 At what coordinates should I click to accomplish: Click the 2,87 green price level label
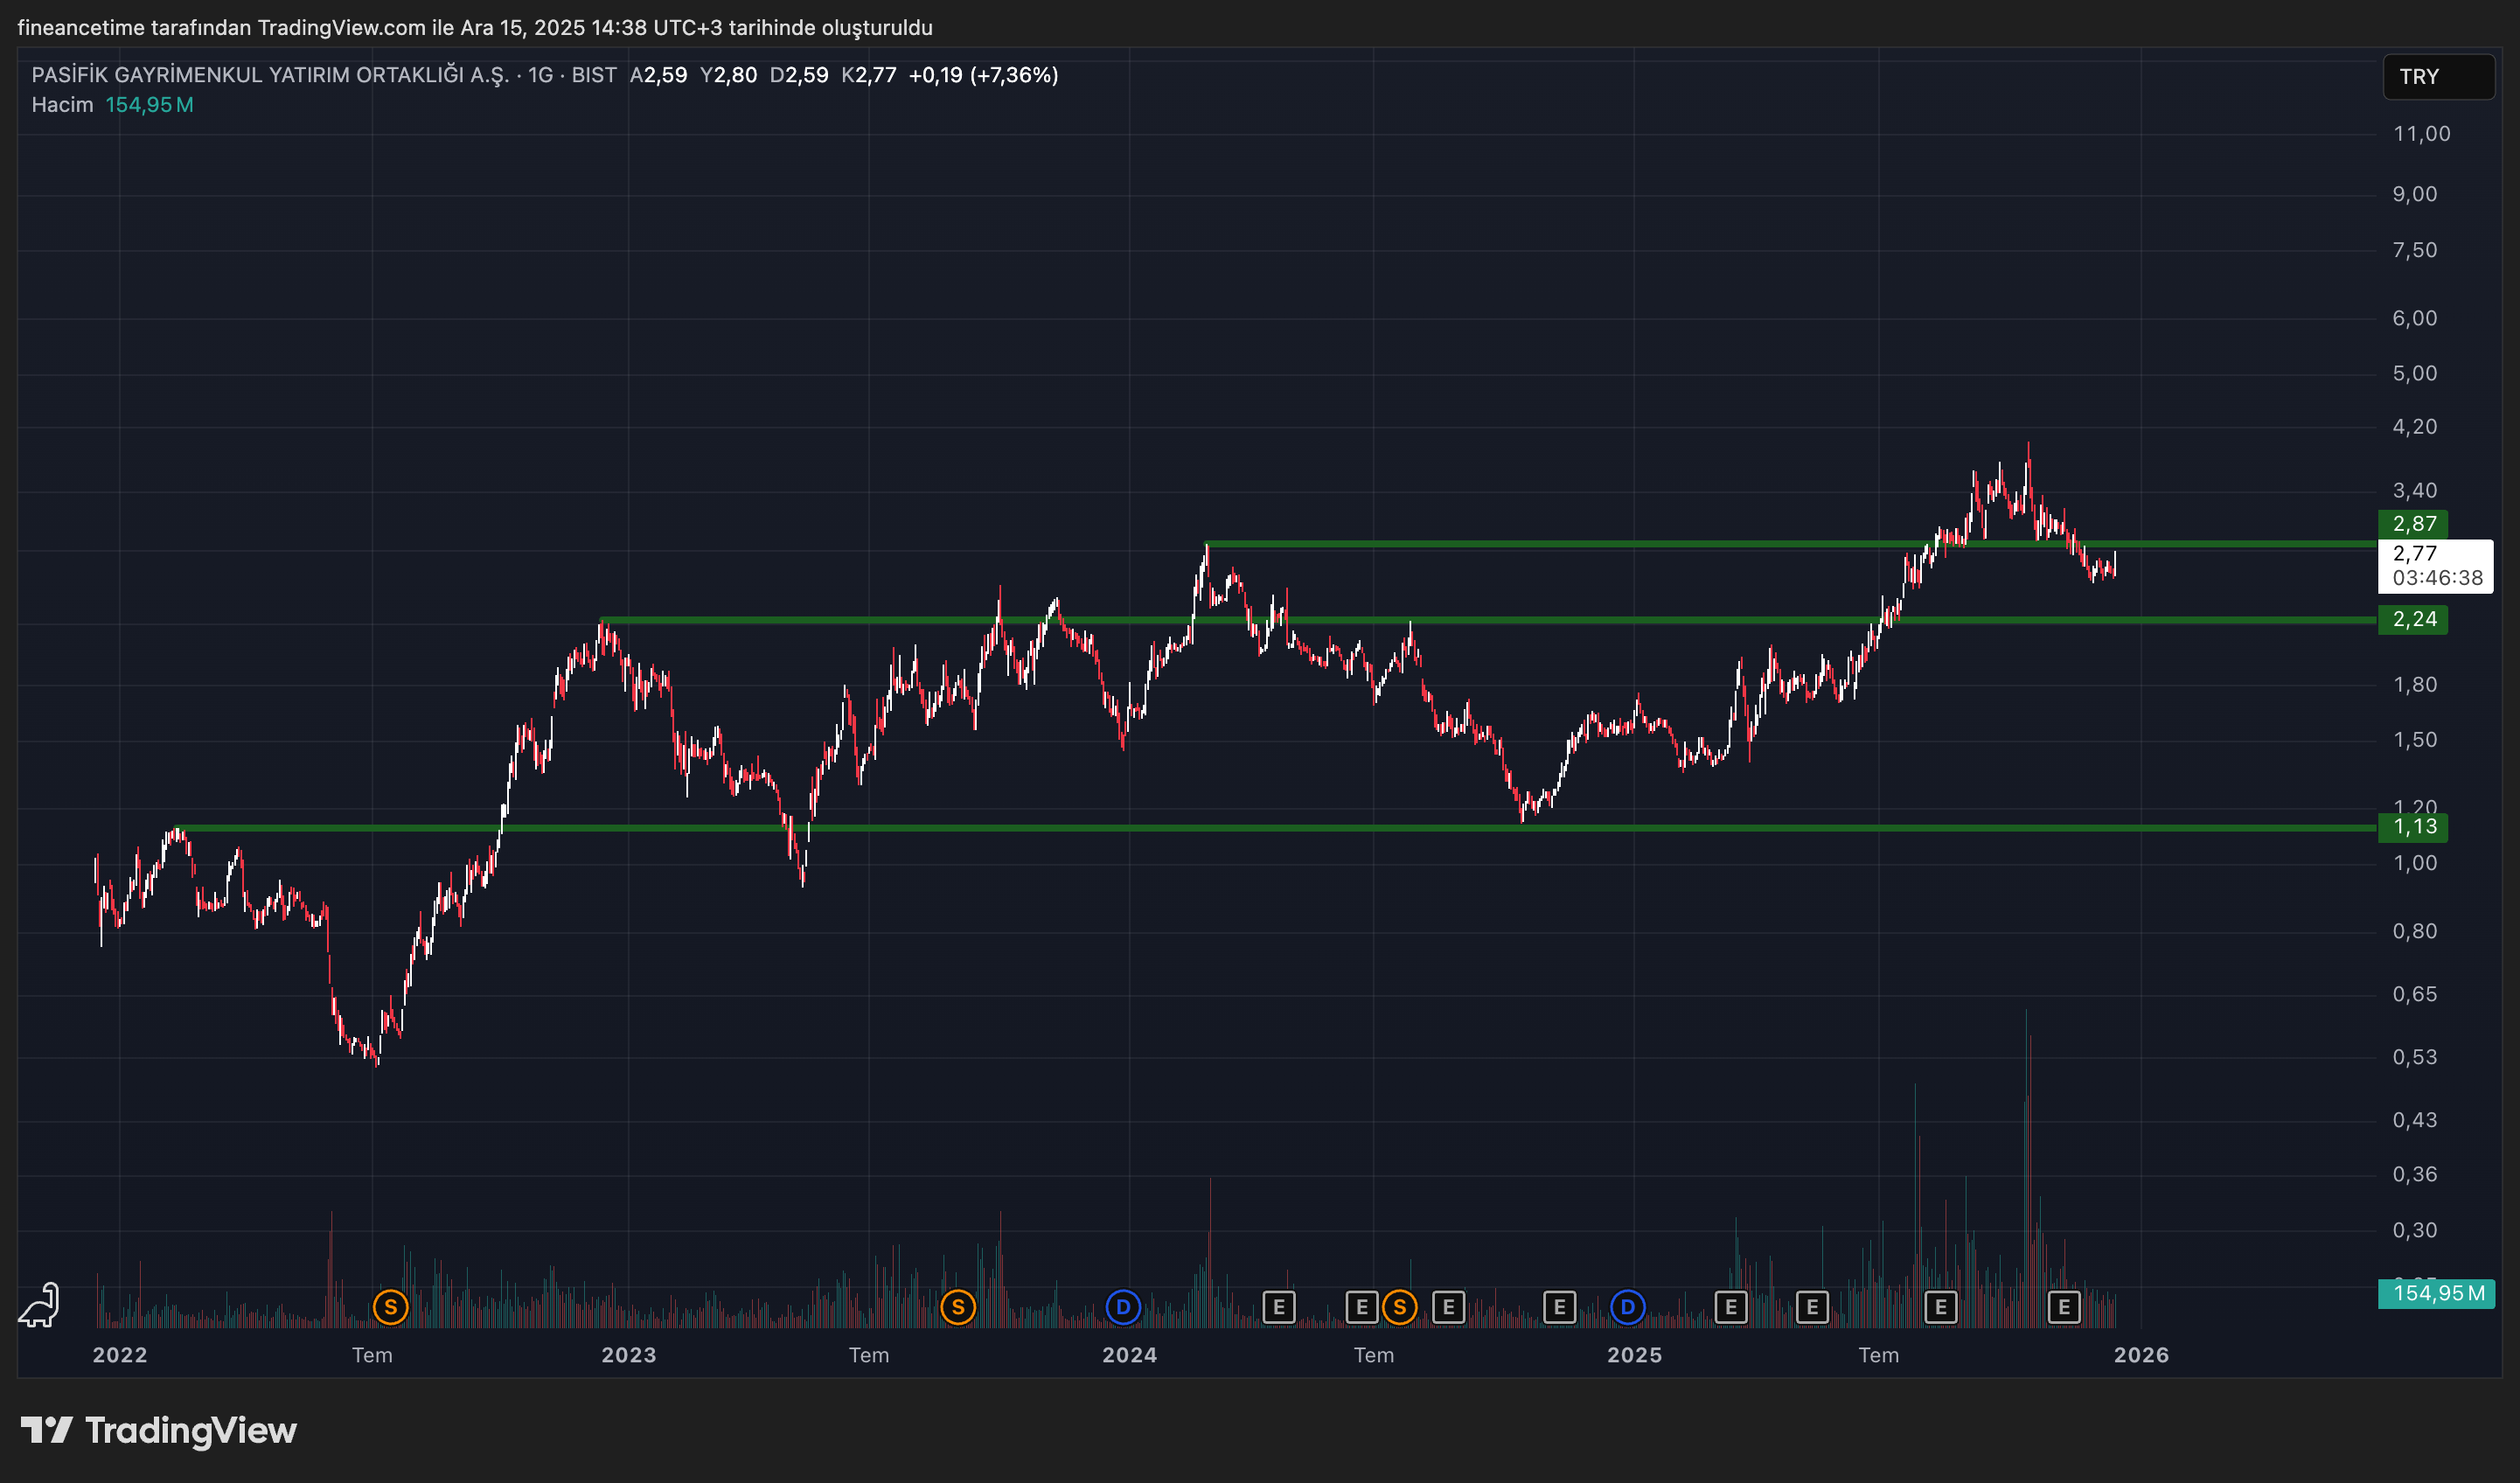tap(2413, 524)
